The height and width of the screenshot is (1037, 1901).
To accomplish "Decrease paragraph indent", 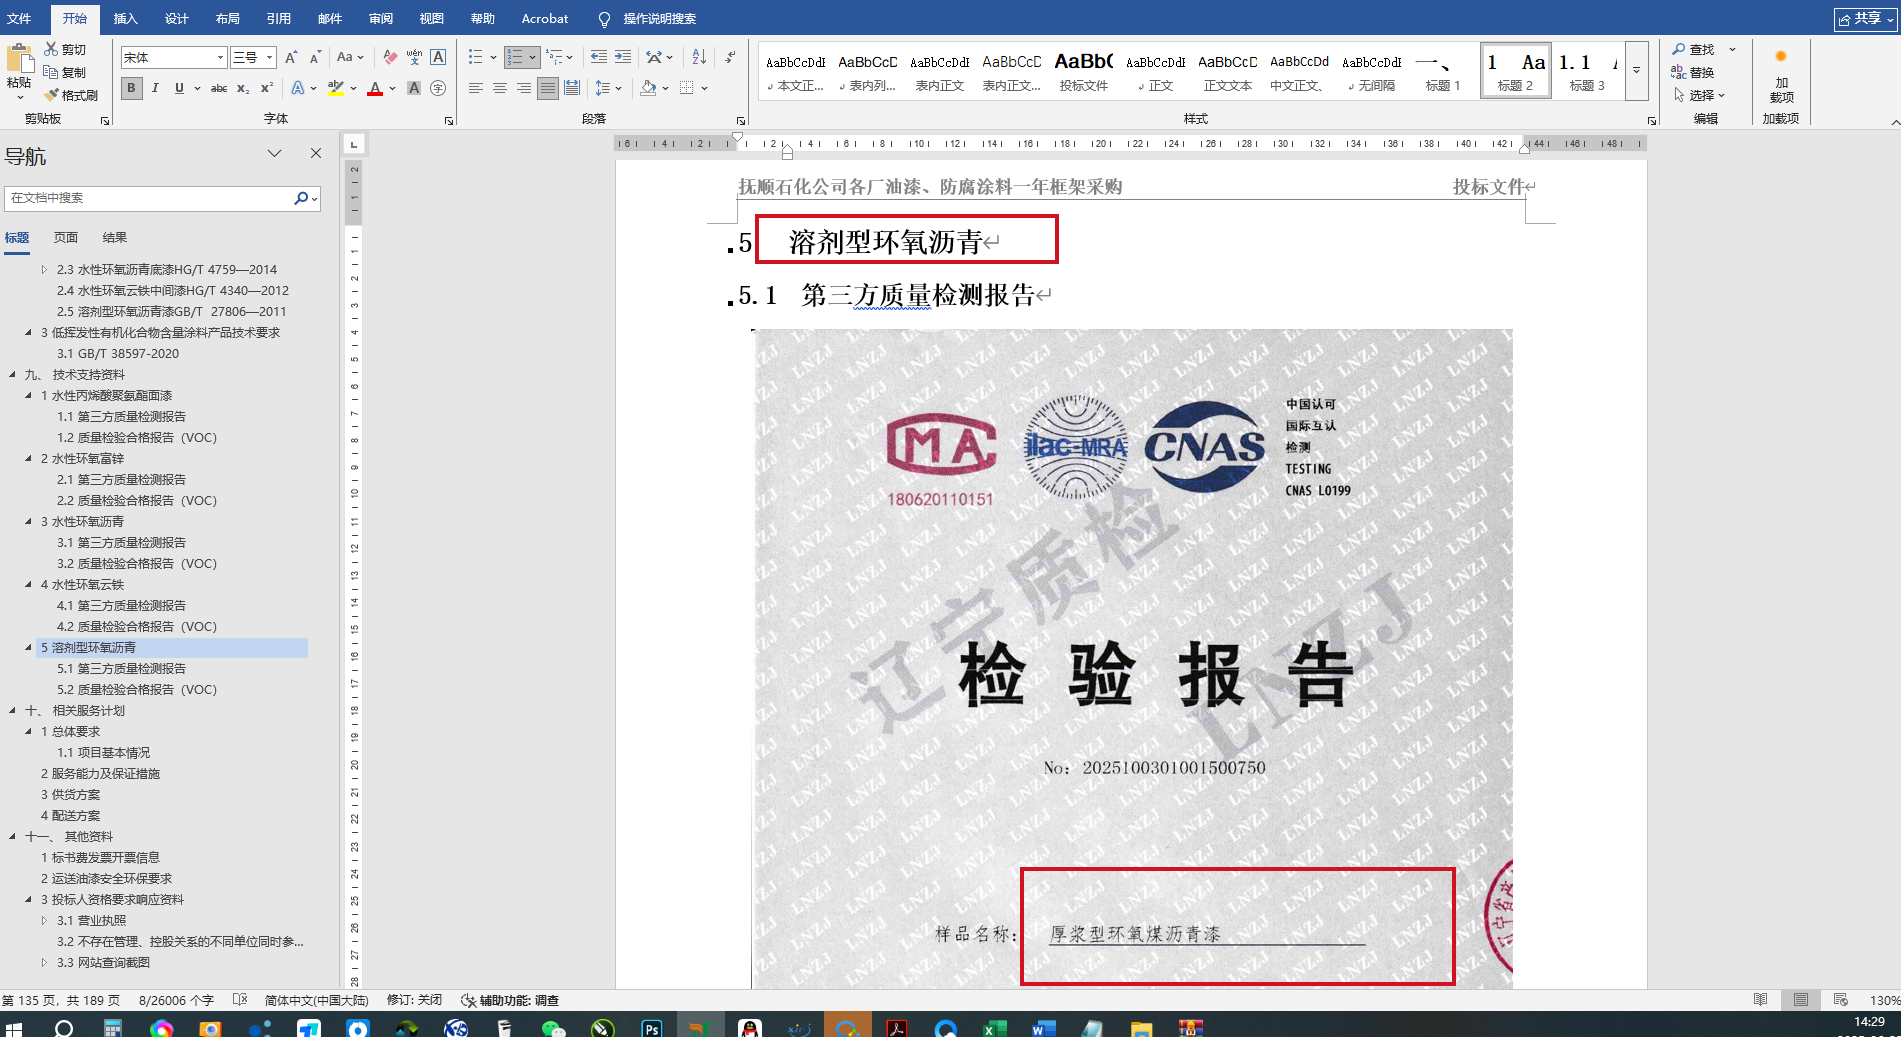I will point(599,57).
